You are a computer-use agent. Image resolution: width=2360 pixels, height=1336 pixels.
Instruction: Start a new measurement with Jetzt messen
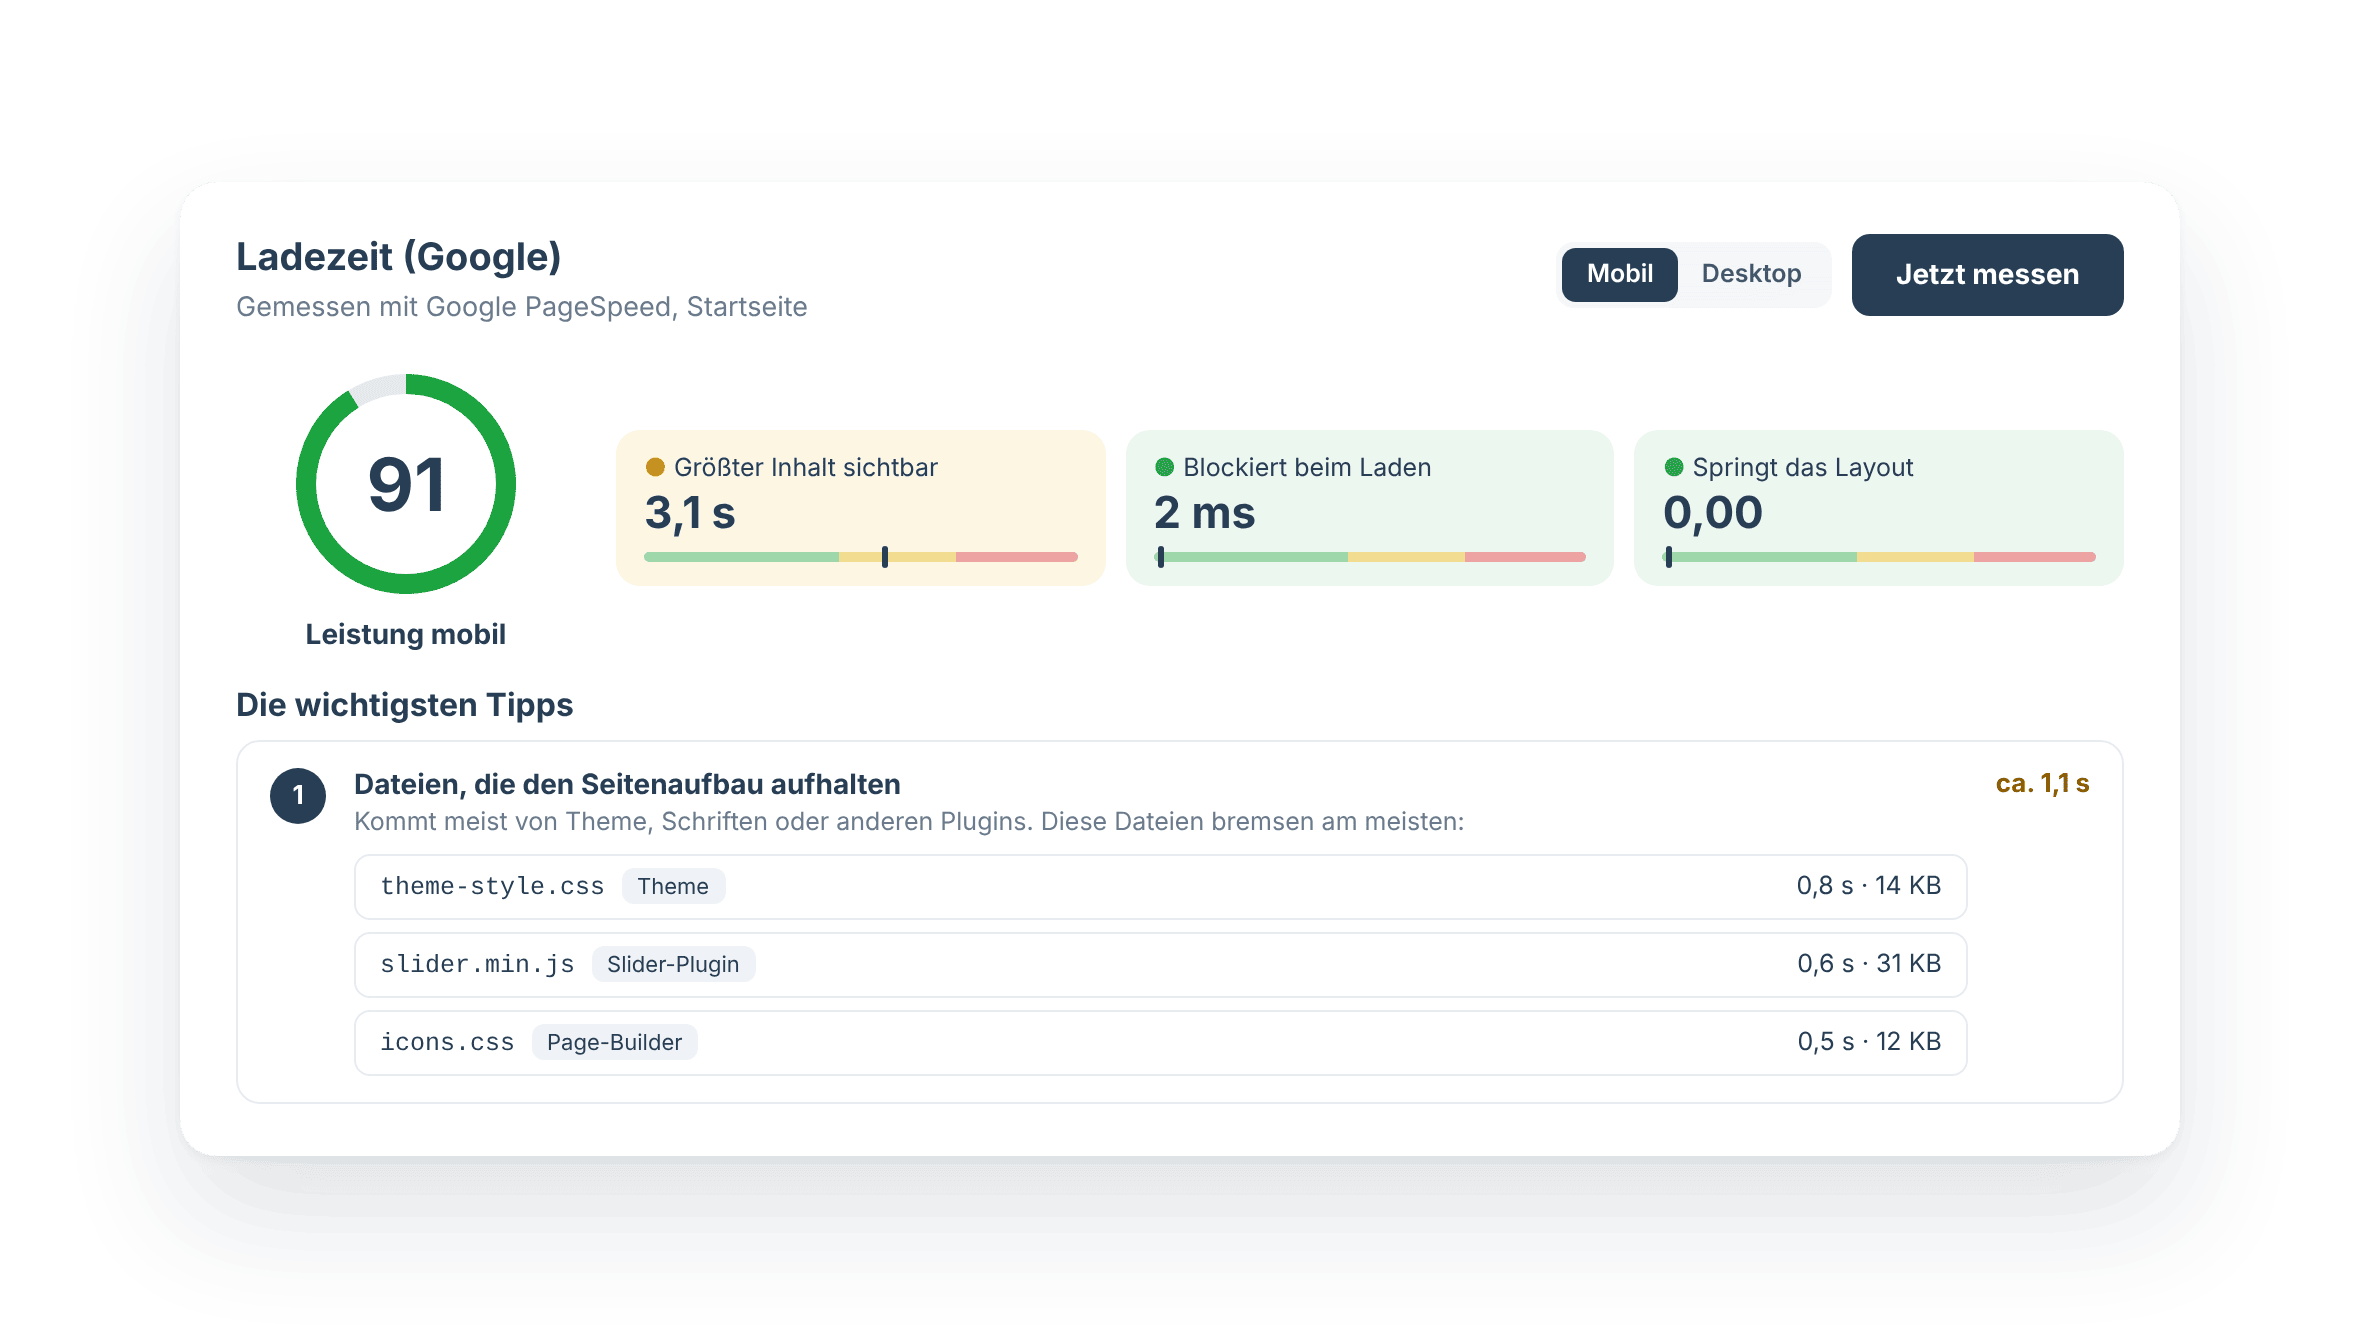point(1987,275)
